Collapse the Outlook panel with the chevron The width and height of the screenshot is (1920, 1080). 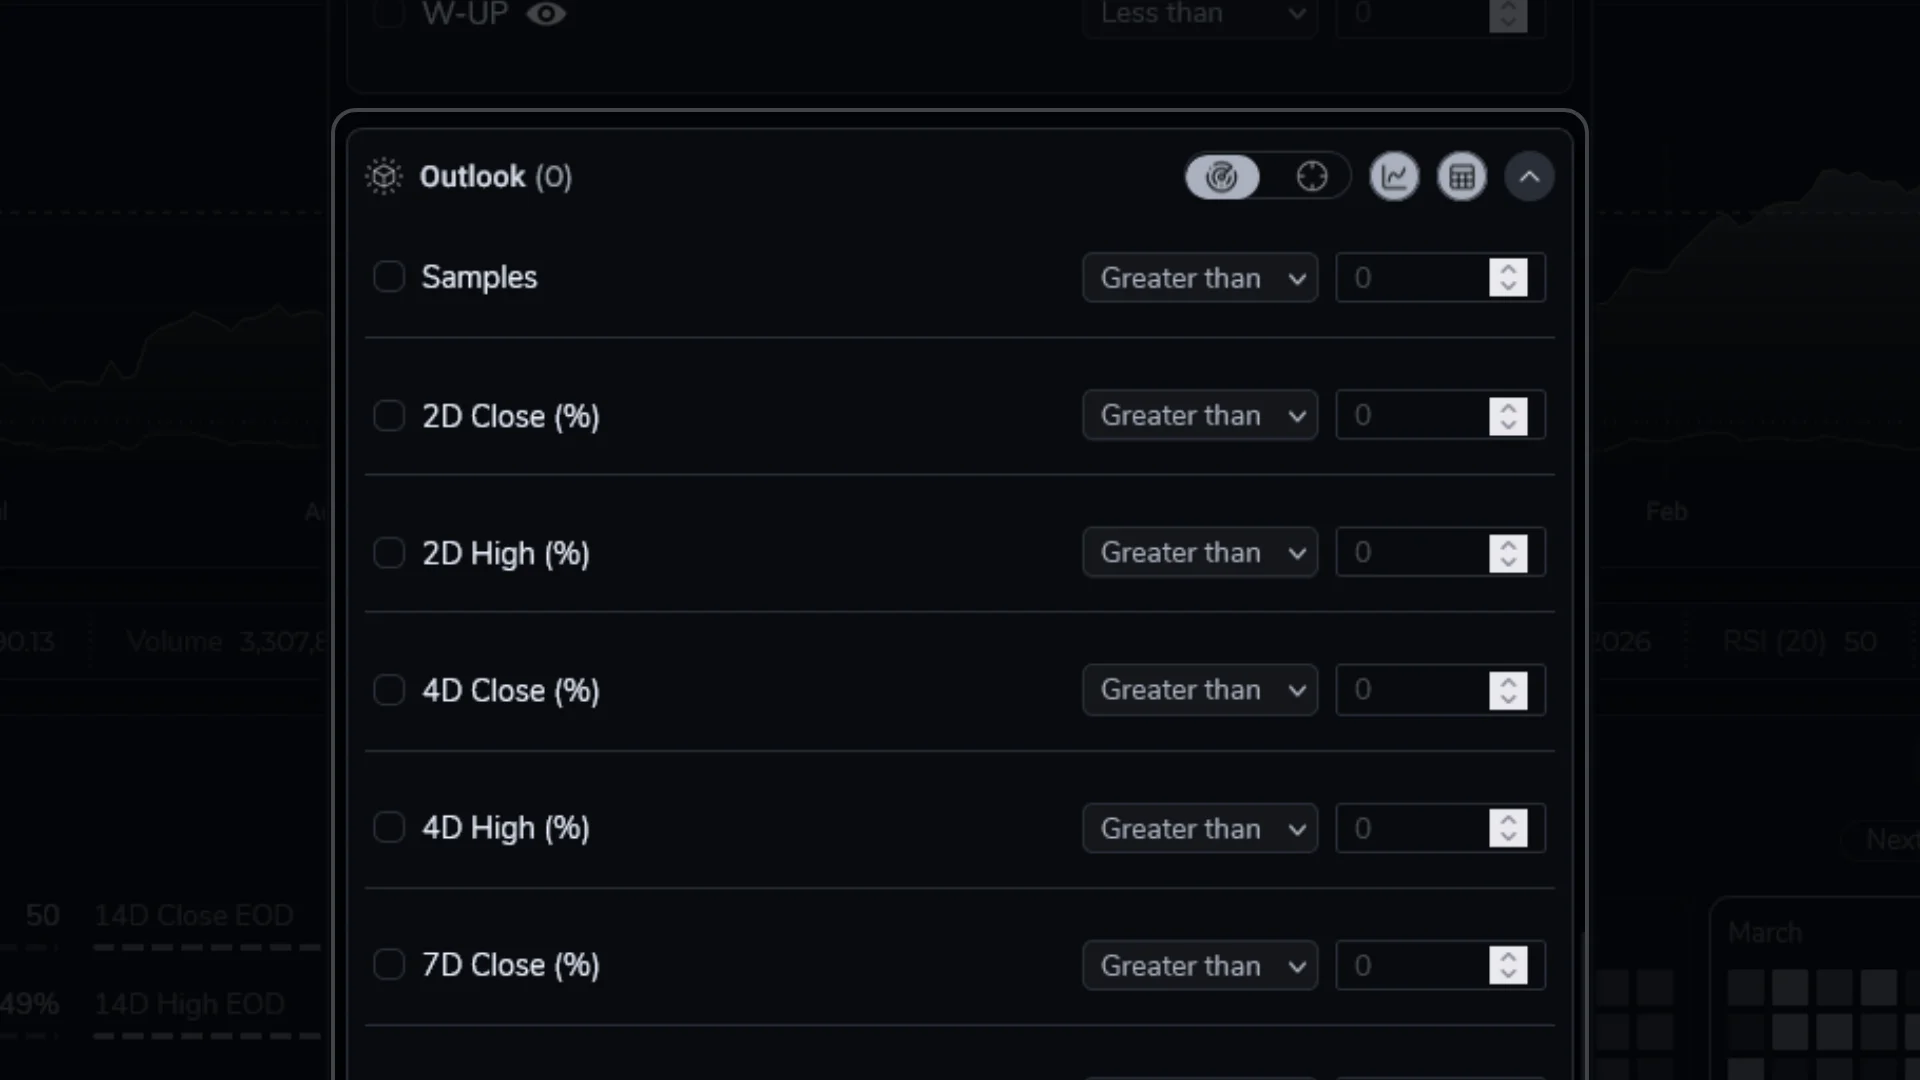pyautogui.click(x=1529, y=177)
